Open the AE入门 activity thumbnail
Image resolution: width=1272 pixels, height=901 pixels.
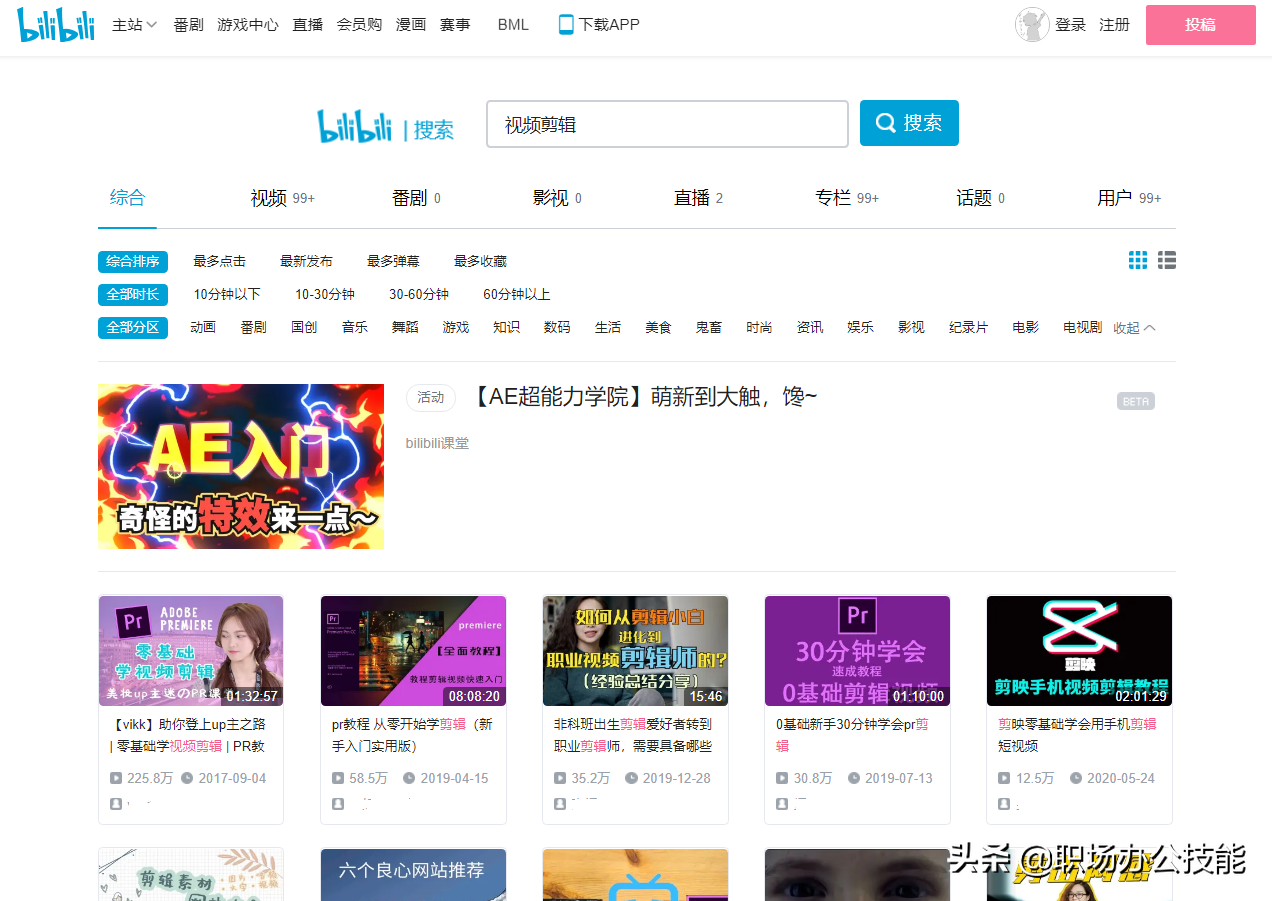coord(241,466)
